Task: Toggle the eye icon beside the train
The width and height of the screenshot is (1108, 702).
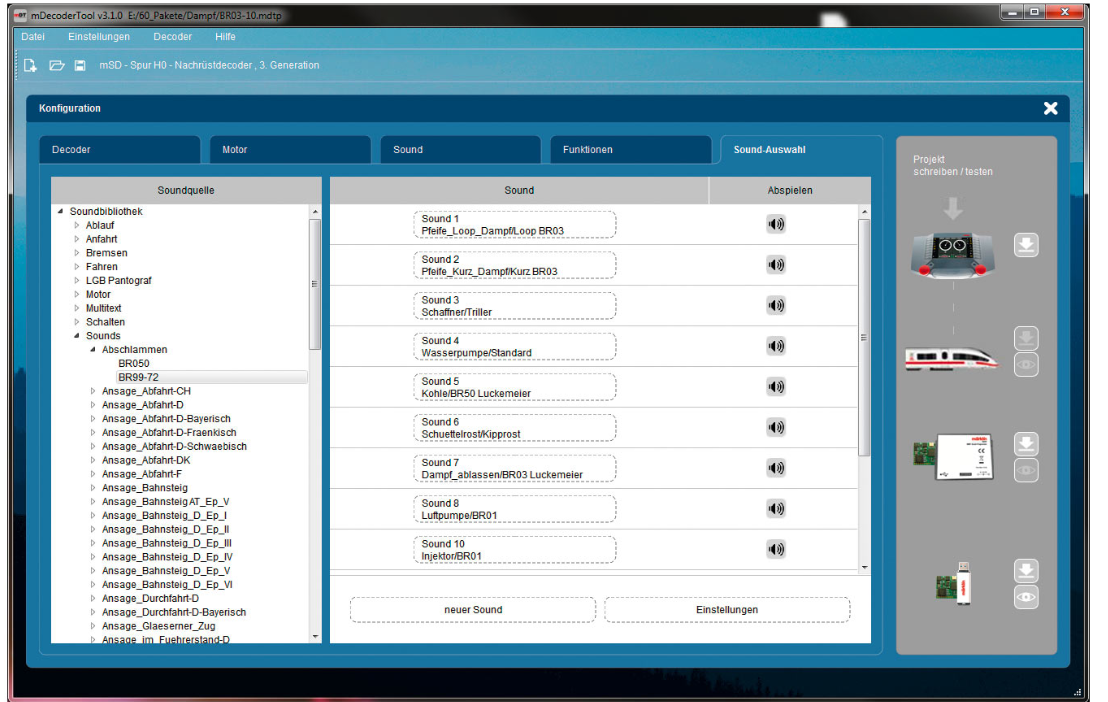Action: click(1026, 365)
